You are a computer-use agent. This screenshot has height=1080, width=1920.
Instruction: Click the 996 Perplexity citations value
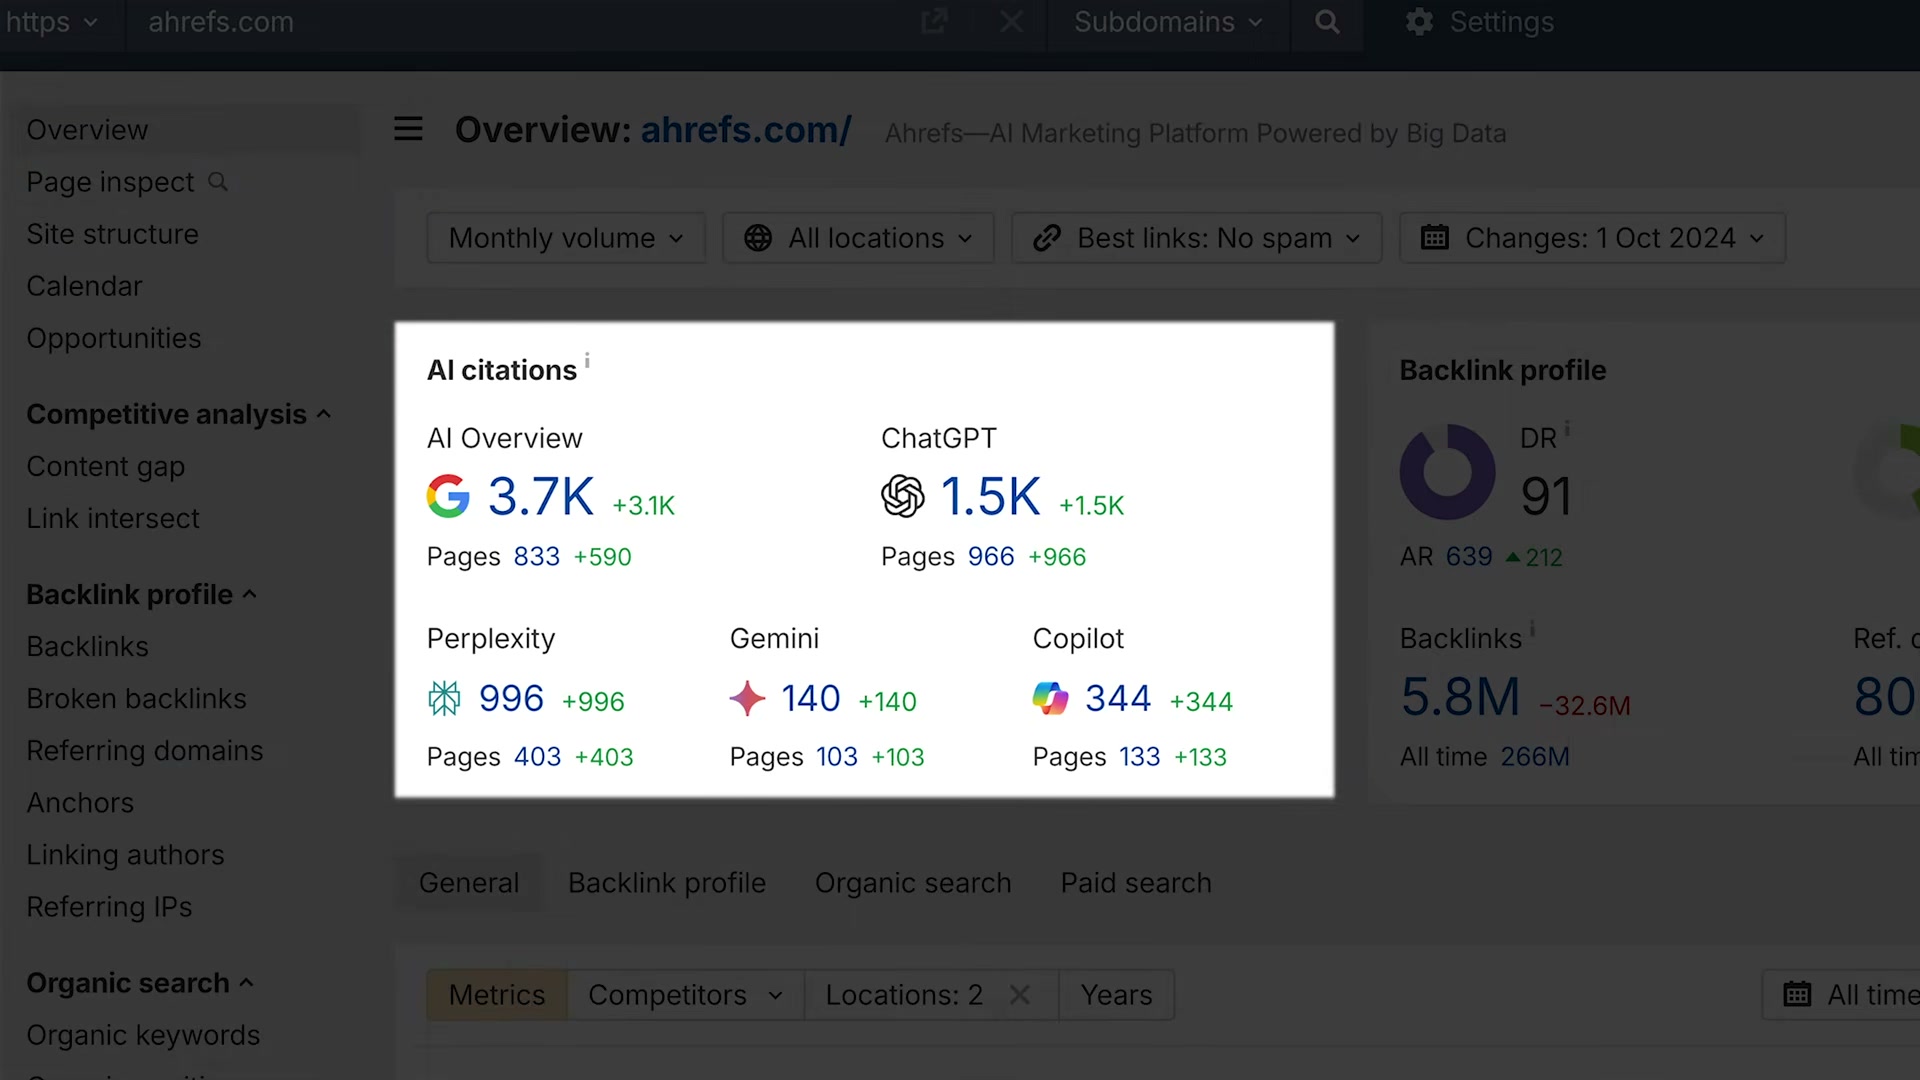click(511, 698)
